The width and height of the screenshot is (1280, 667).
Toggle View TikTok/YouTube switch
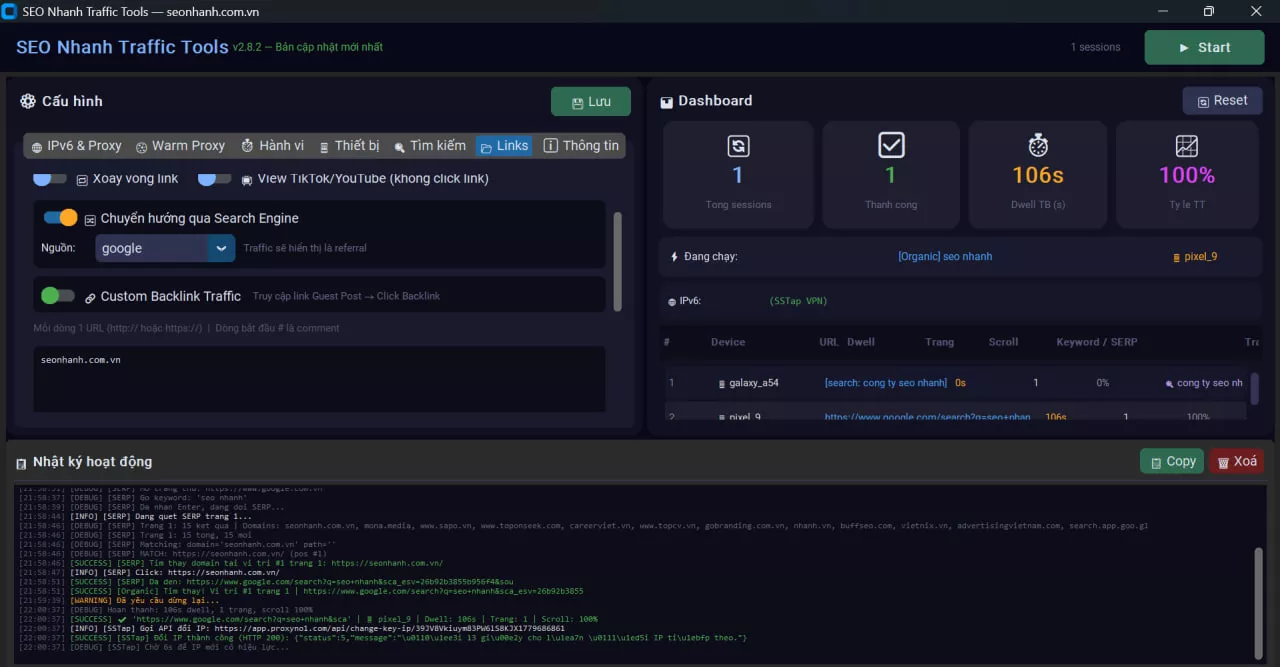click(x=214, y=178)
